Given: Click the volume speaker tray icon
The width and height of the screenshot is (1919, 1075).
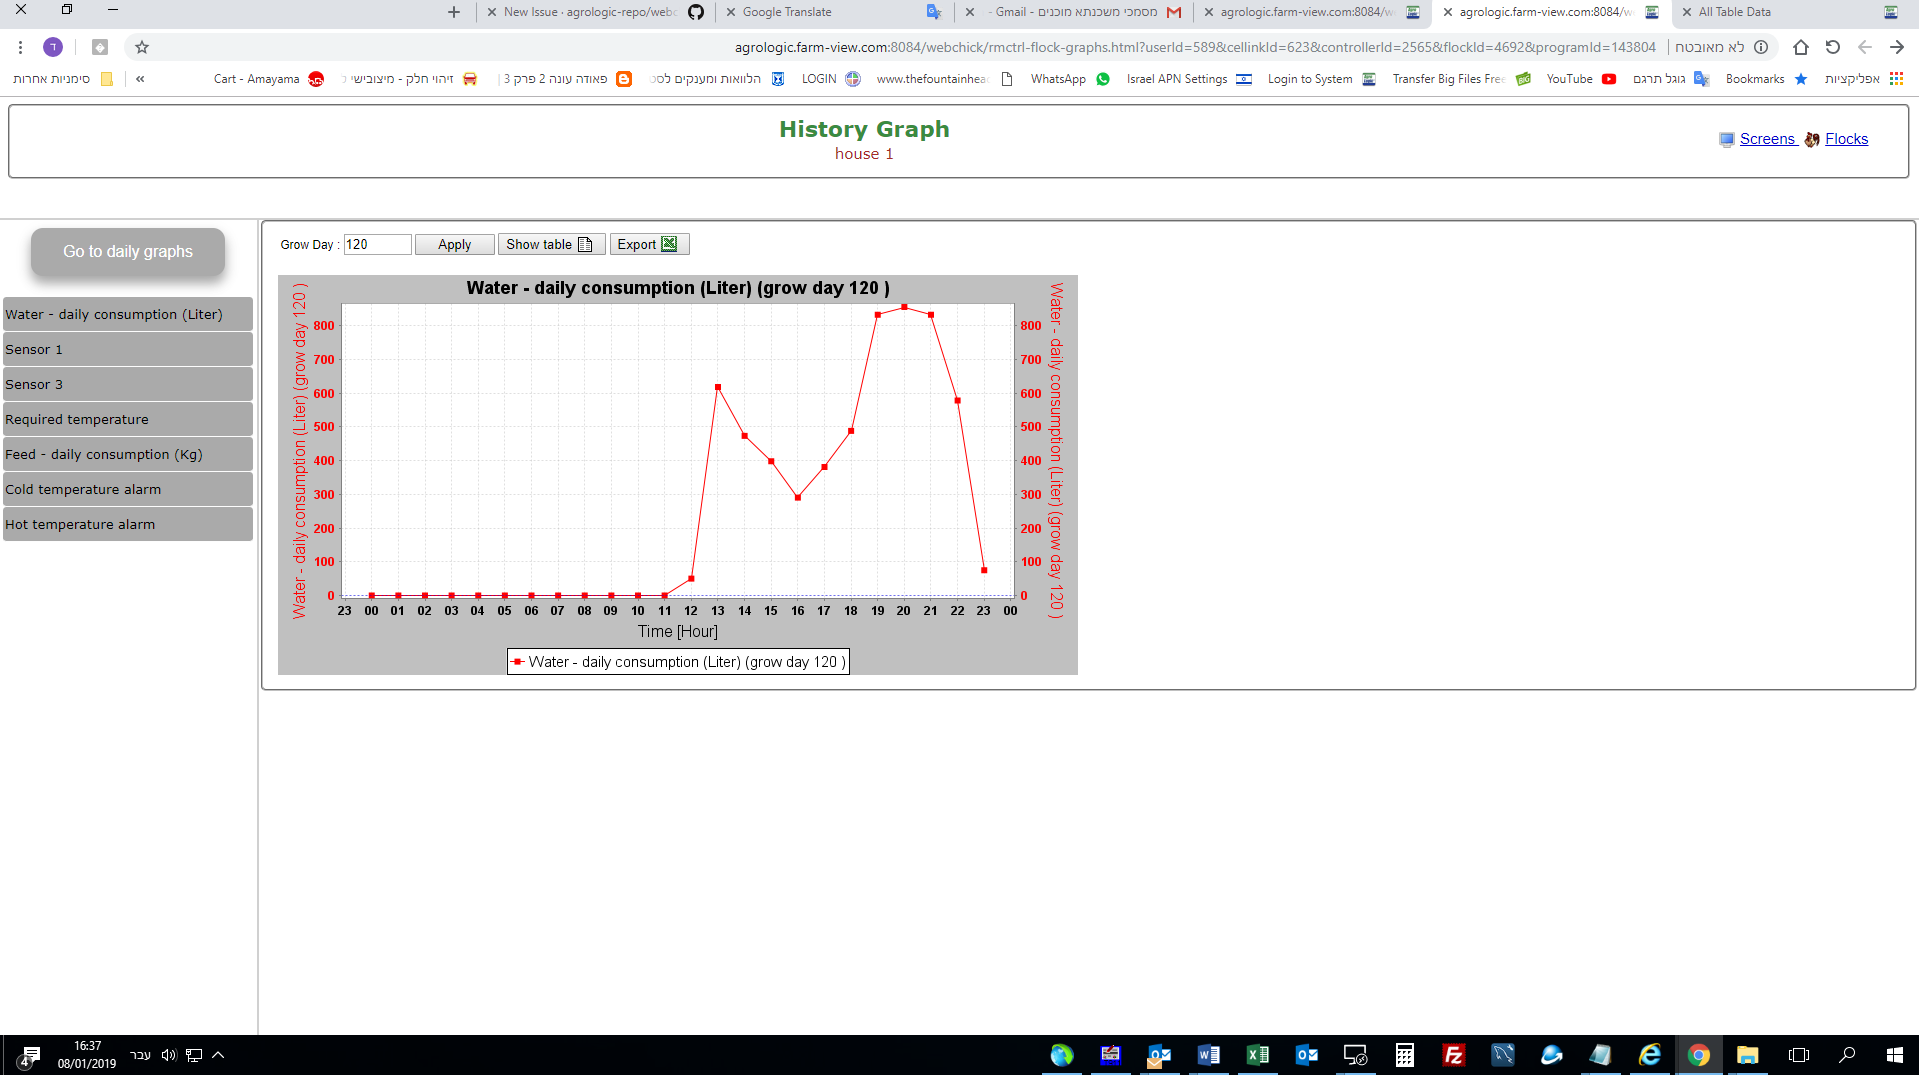Looking at the screenshot, I should (168, 1055).
